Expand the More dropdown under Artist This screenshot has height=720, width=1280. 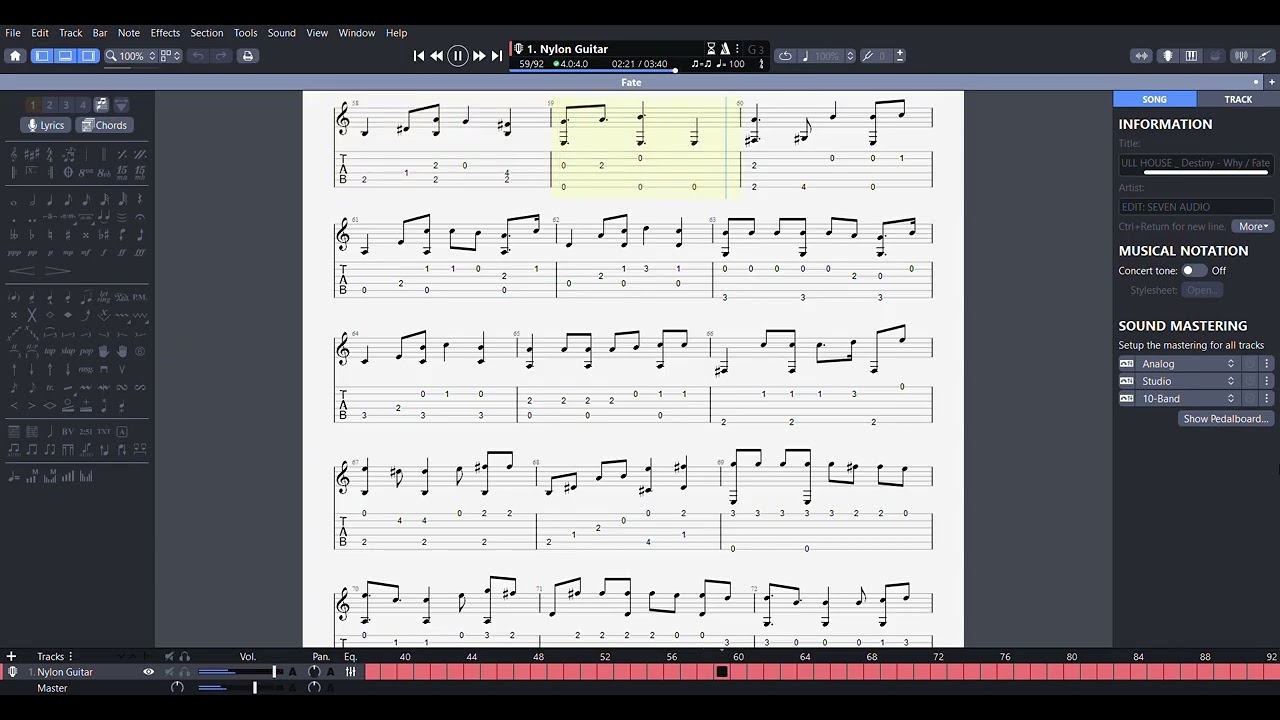point(1254,226)
